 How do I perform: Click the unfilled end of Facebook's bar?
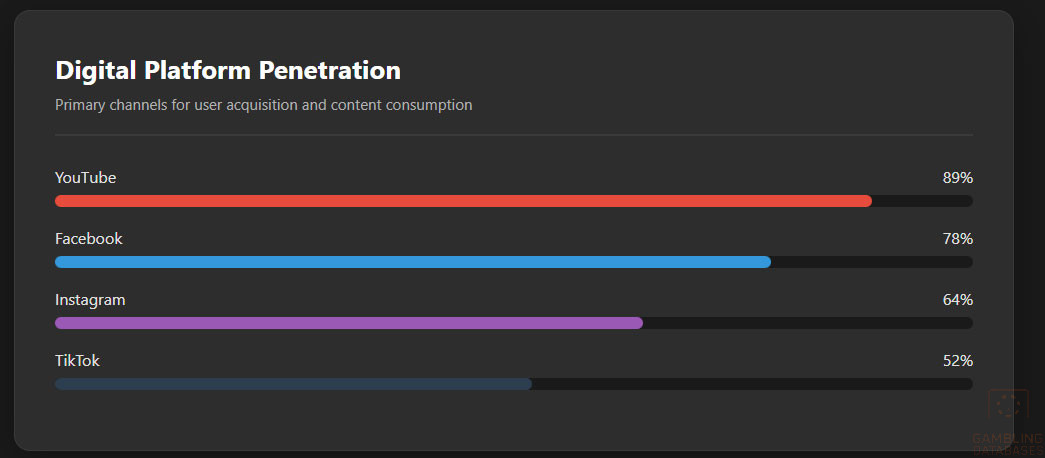(x=872, y=262)
